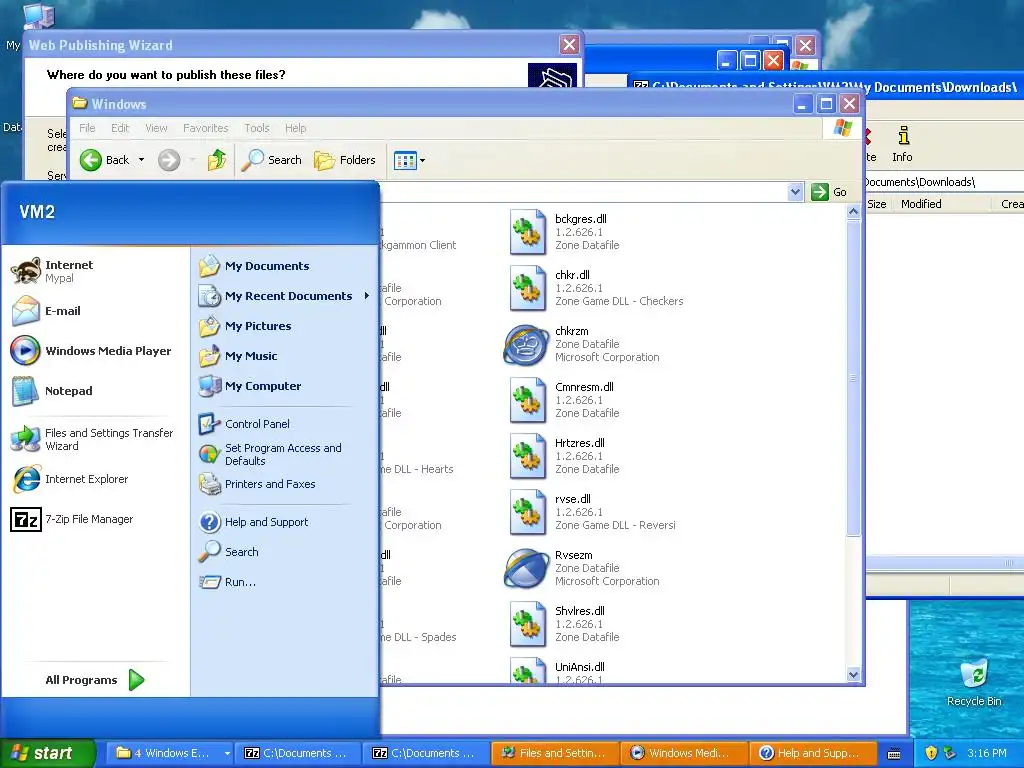Select Cmnresm.dll file
This screenshot has height=768, width=1024.
[565, 400]
